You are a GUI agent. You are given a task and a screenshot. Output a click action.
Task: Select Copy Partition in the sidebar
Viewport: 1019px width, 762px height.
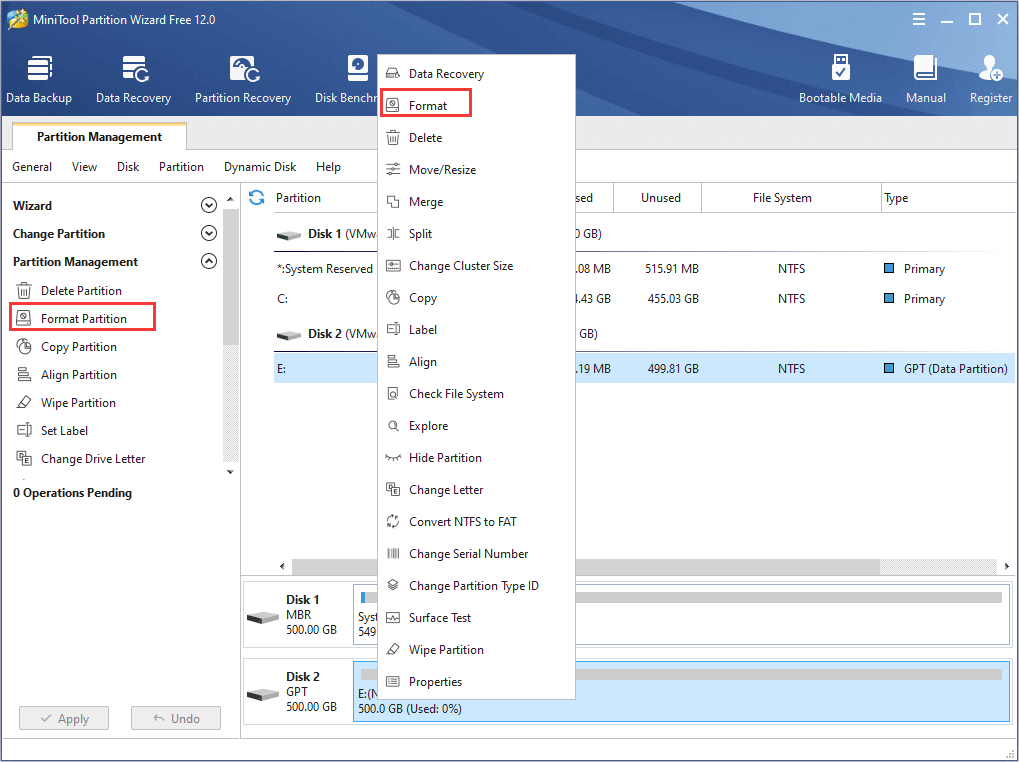coord(66,346)
